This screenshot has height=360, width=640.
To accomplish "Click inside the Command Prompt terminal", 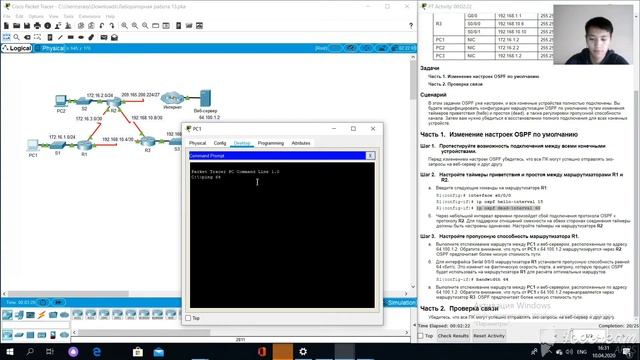I will (282, 235).
